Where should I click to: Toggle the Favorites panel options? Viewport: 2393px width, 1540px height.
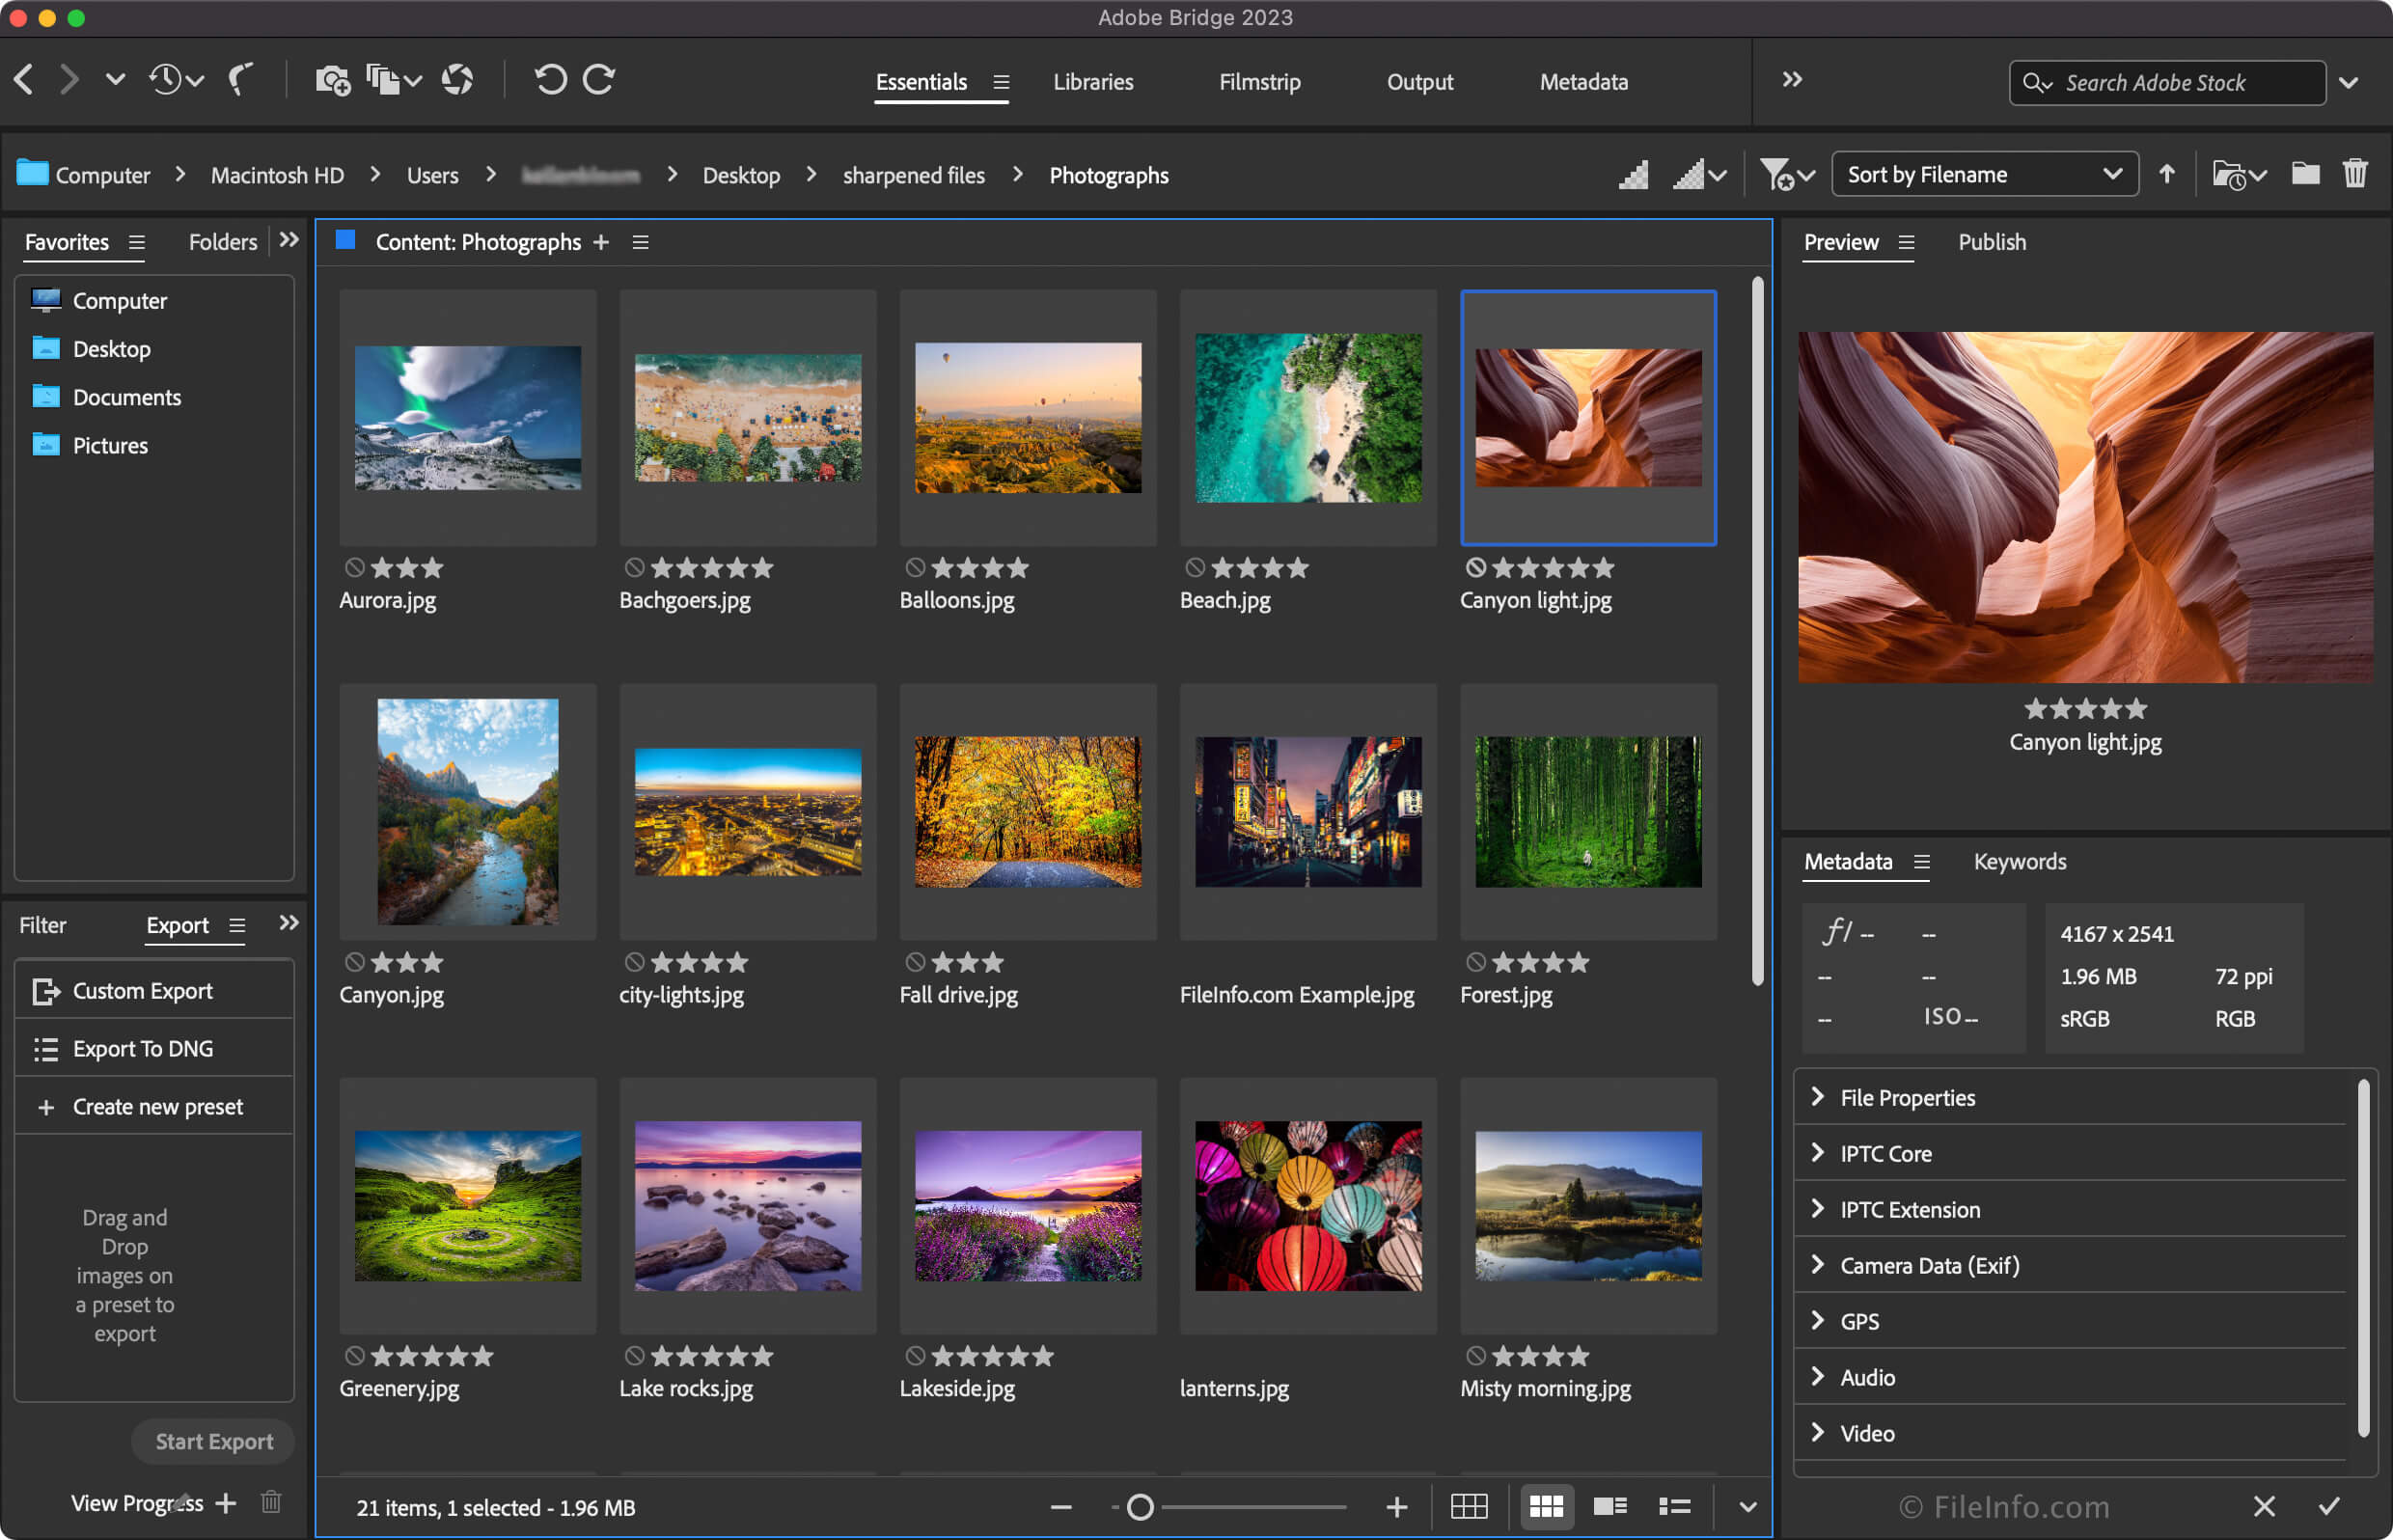136,242
